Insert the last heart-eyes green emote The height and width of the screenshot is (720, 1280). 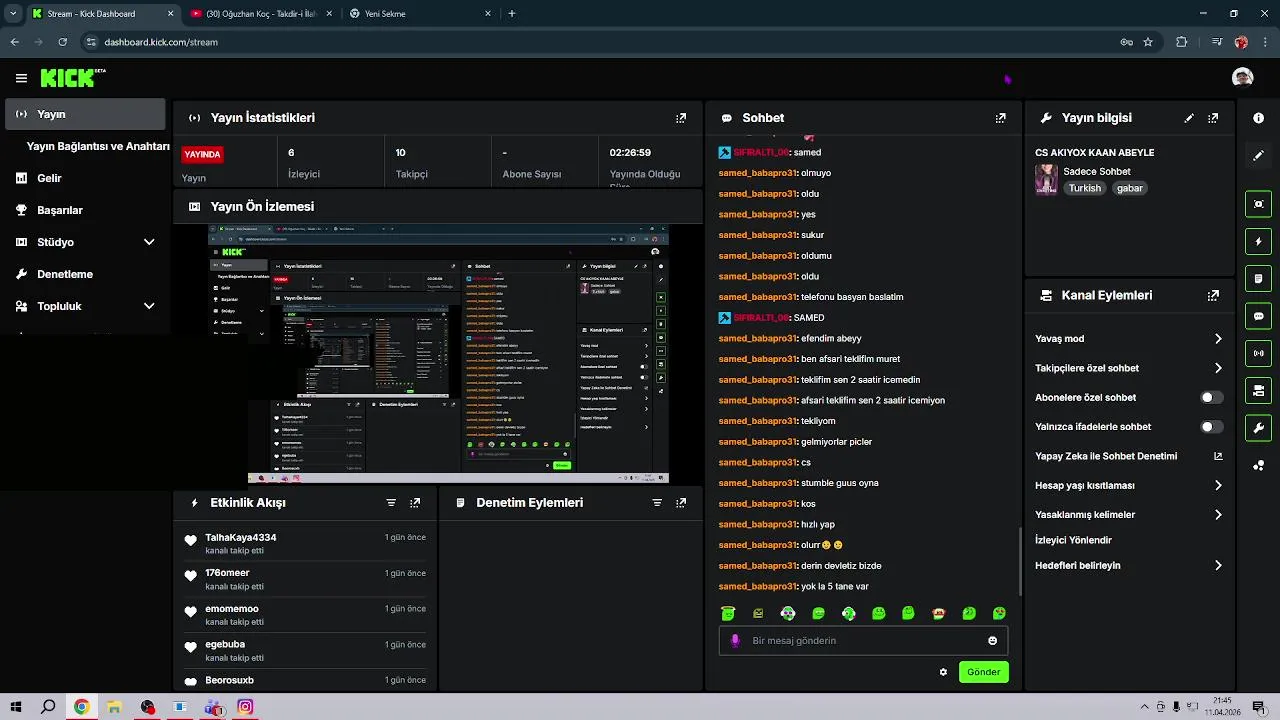tap(999, 613)
